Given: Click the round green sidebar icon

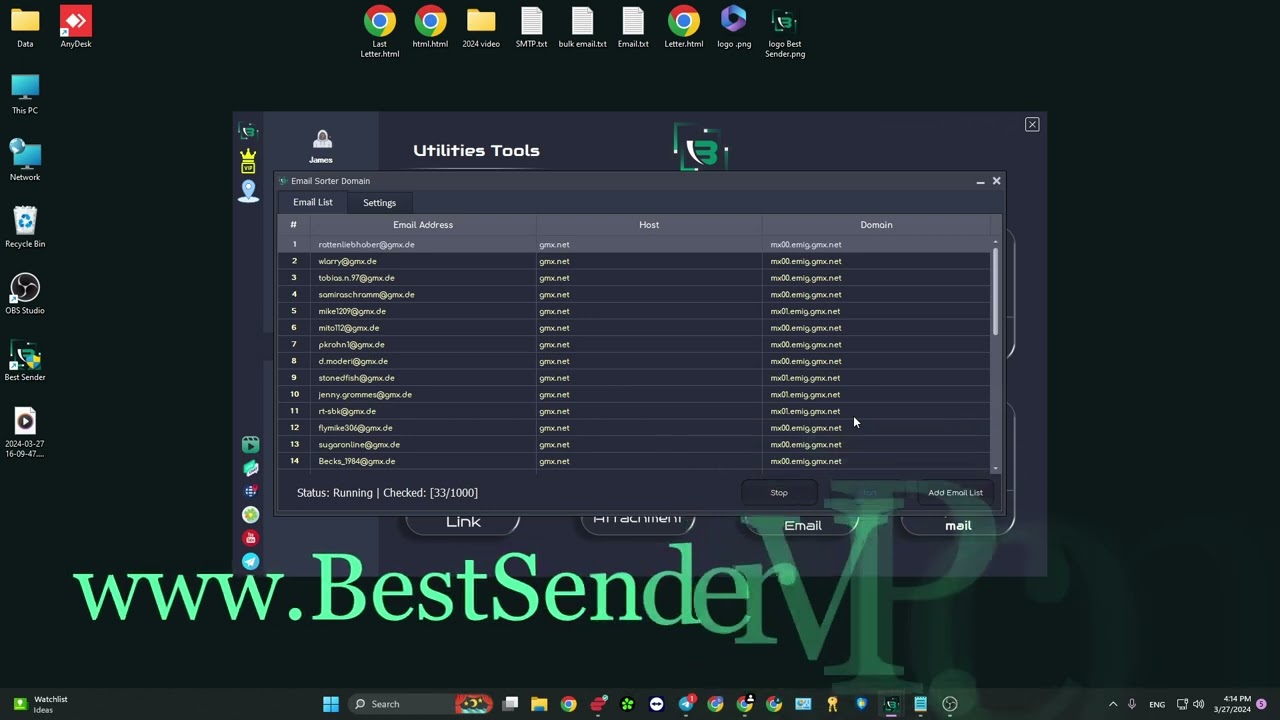Looking at the screenshot, I should (x=251, y=515).
